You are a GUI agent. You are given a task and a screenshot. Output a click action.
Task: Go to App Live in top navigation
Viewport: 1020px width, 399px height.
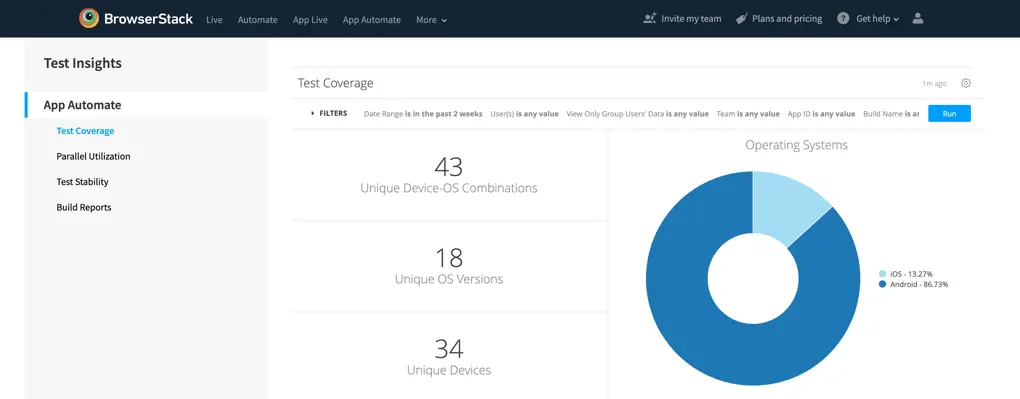(x=310, y=20)
